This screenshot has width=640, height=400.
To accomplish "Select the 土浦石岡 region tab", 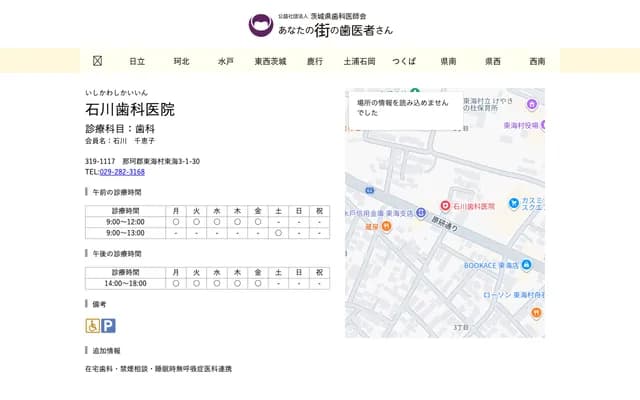I will (x=359, y=61).
